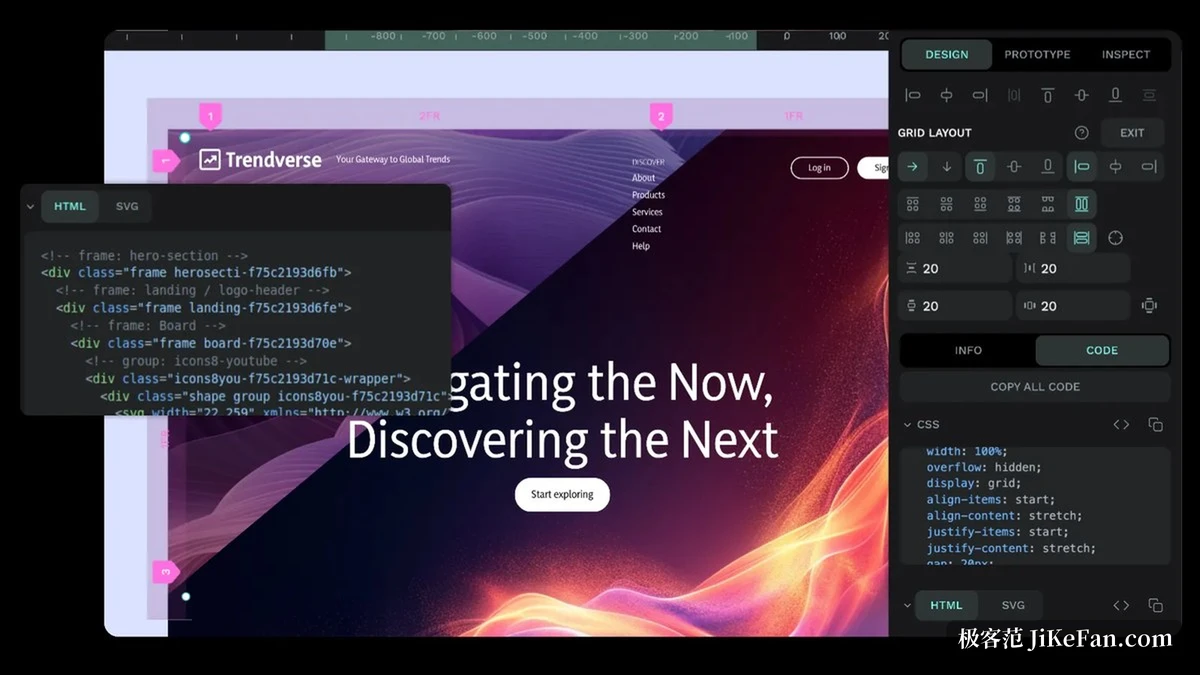Click the code brackets icon in CSS header
Viewport: 1200px width, 675px height.
point(1121,425)
